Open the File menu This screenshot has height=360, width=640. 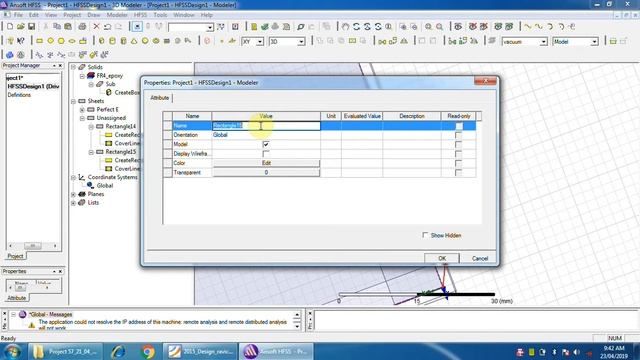point(18,15)
